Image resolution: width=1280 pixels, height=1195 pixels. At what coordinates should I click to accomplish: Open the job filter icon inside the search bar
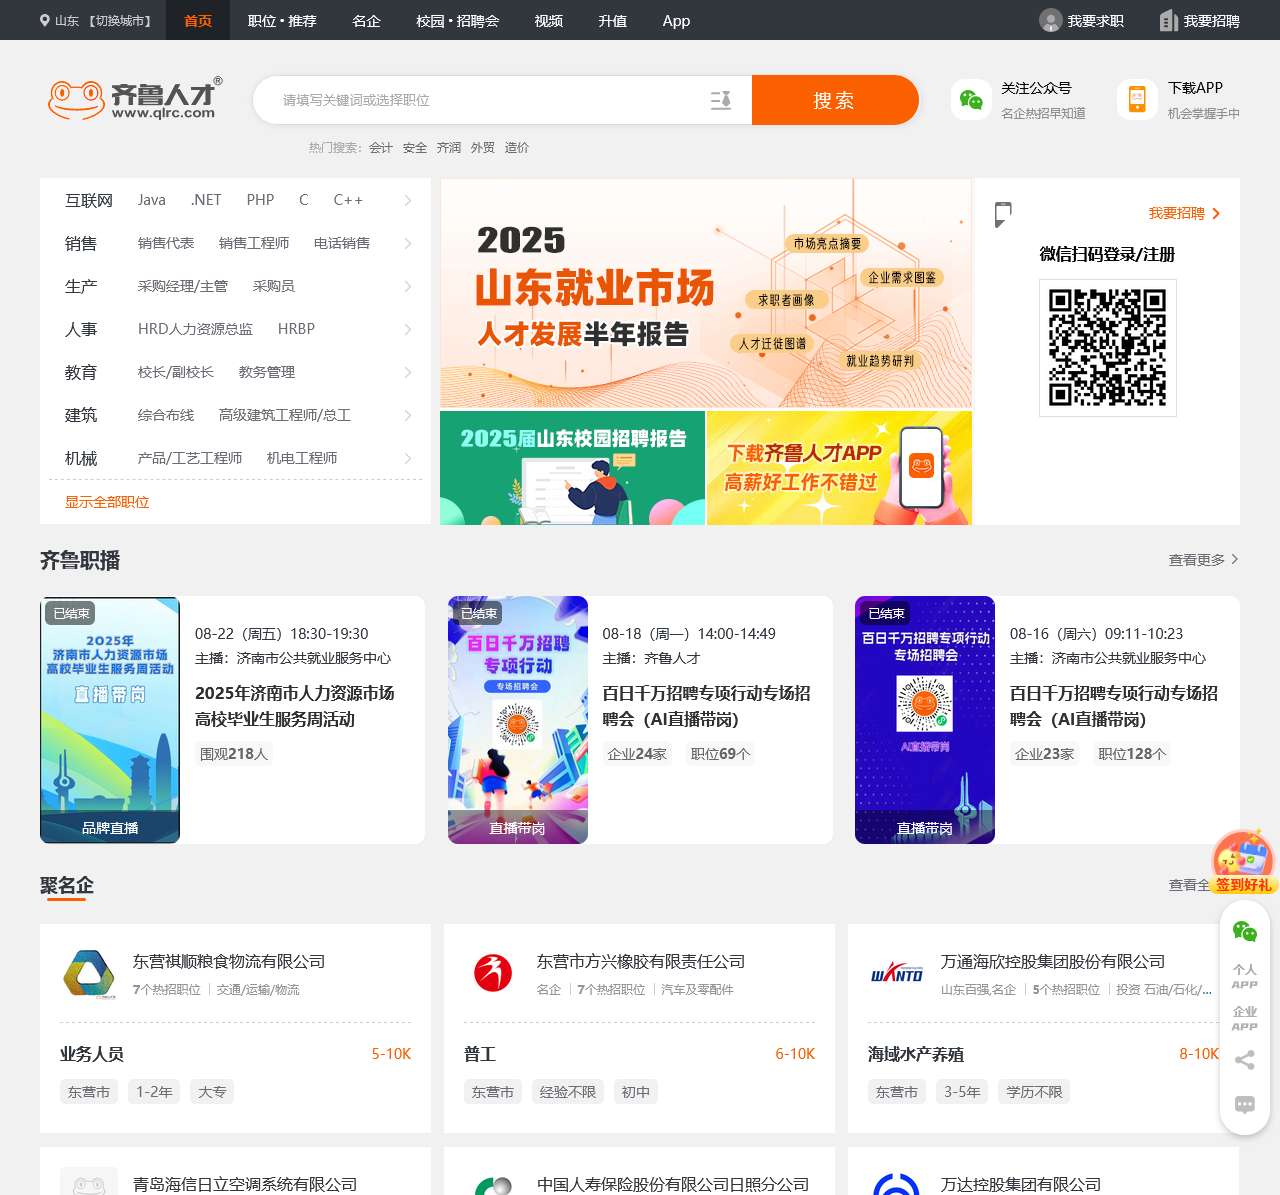[722, 100]
